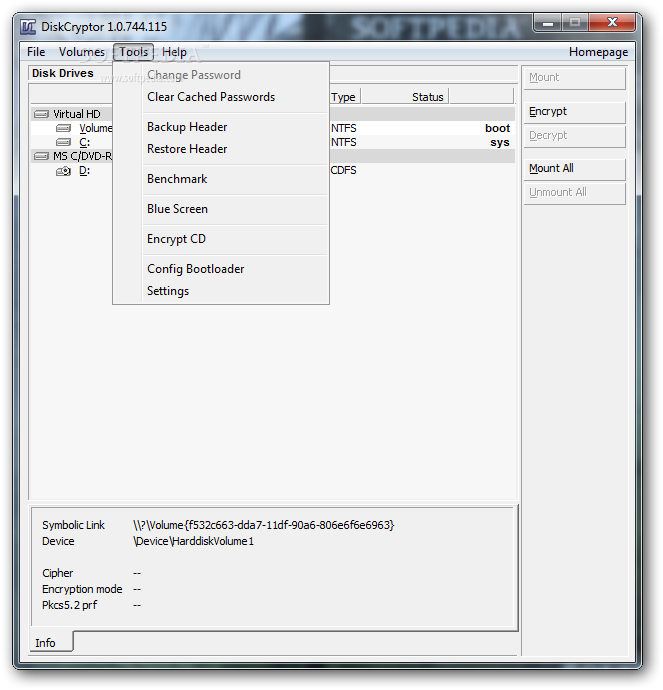The height and width of the screenshot is (690, 663).
Task: Click the boot status cell
Action: coord(498,128)
